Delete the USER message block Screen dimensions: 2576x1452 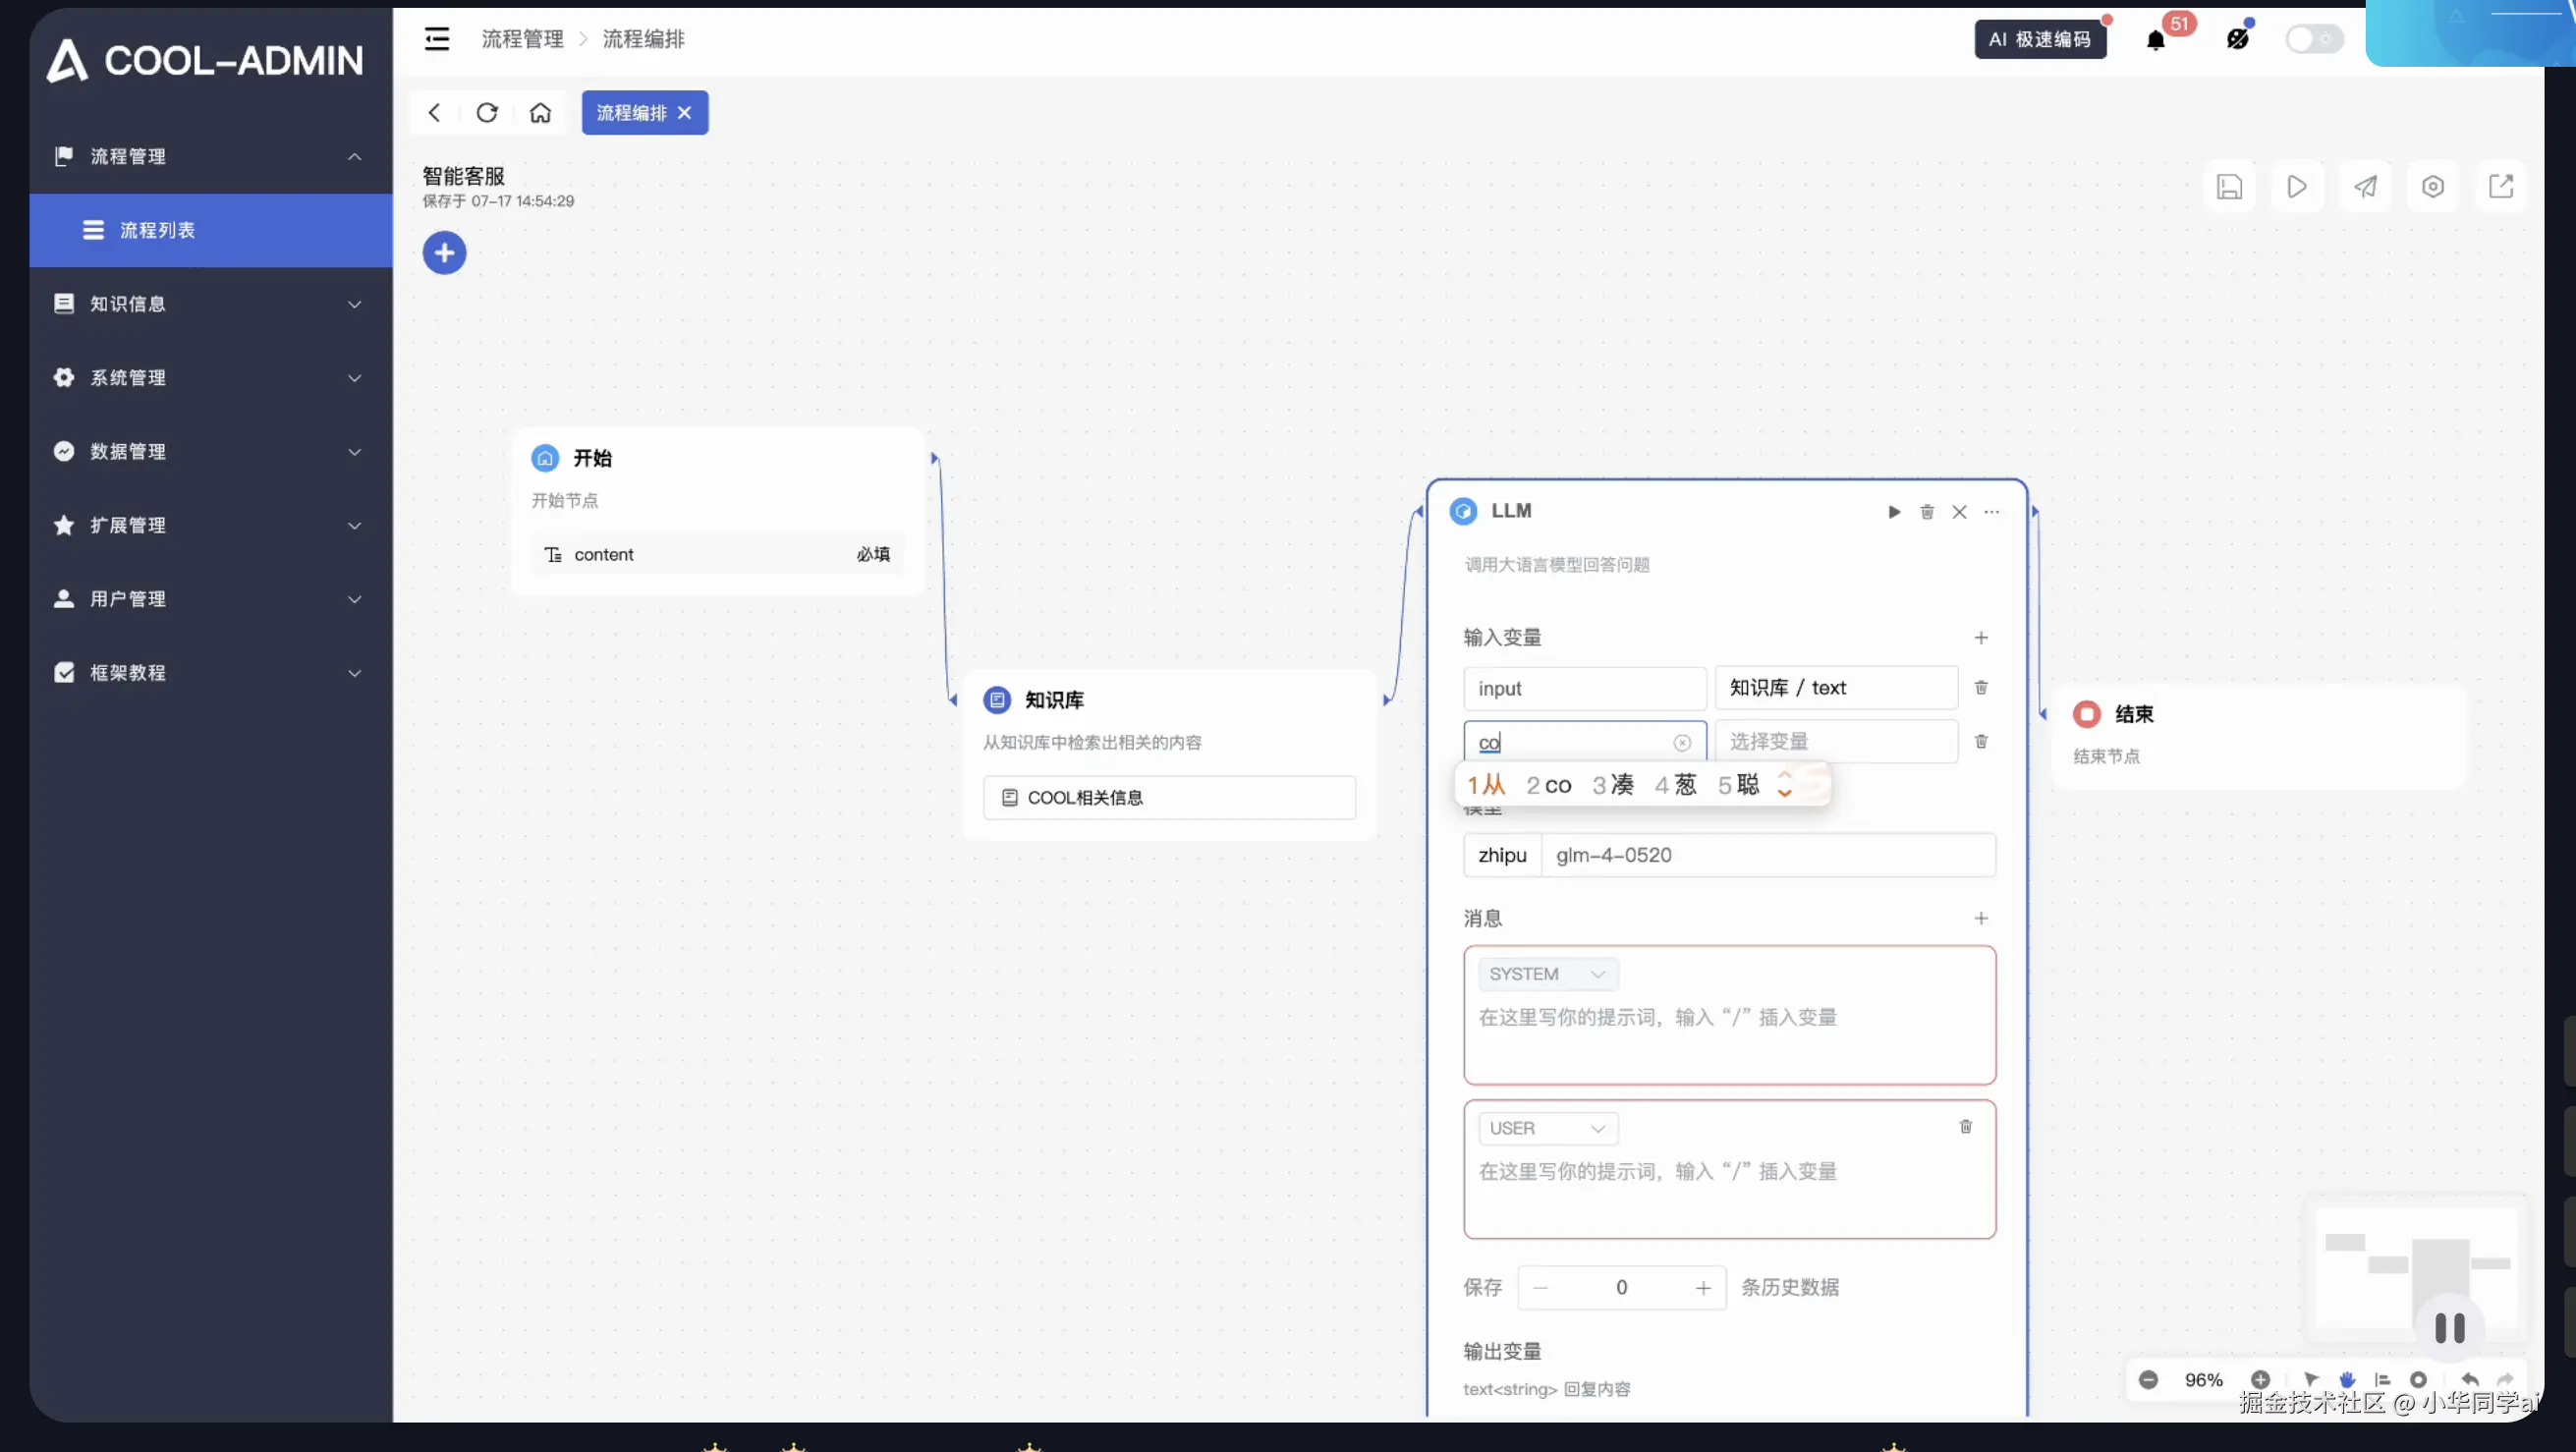[1965, 1127]
